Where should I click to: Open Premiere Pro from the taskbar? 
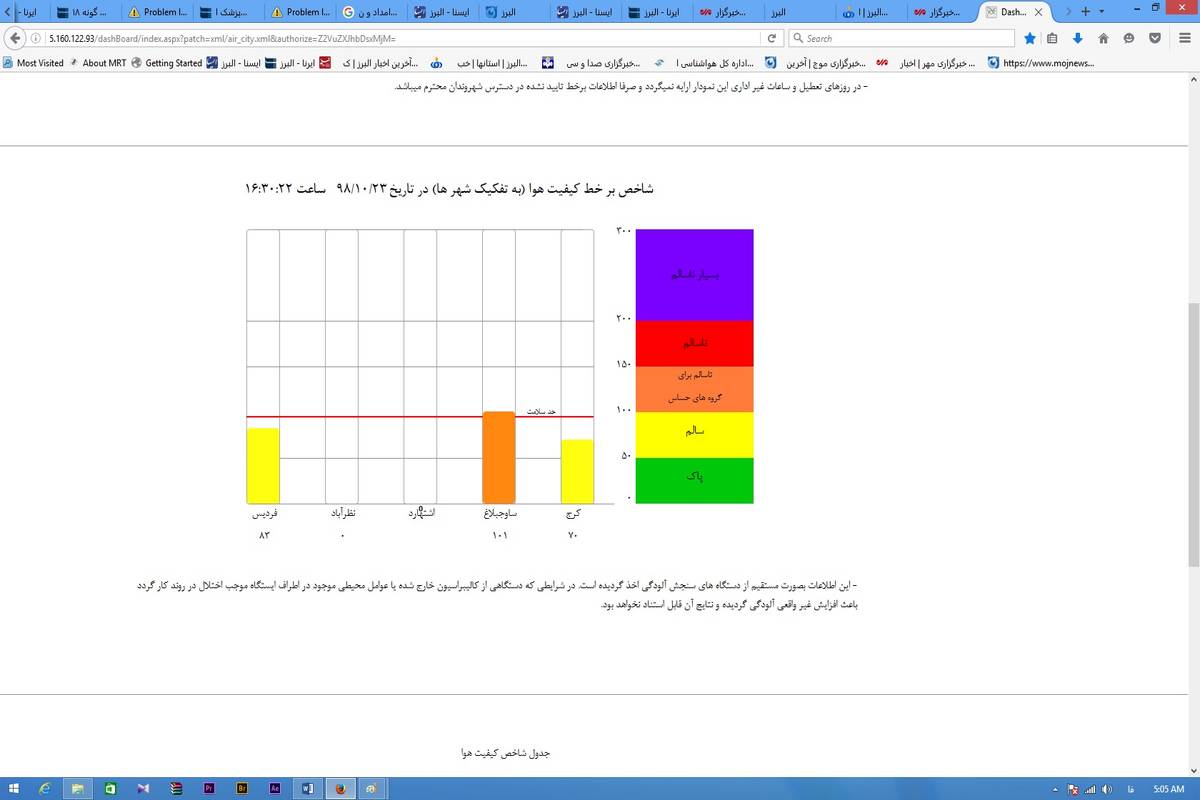(209, 788)
